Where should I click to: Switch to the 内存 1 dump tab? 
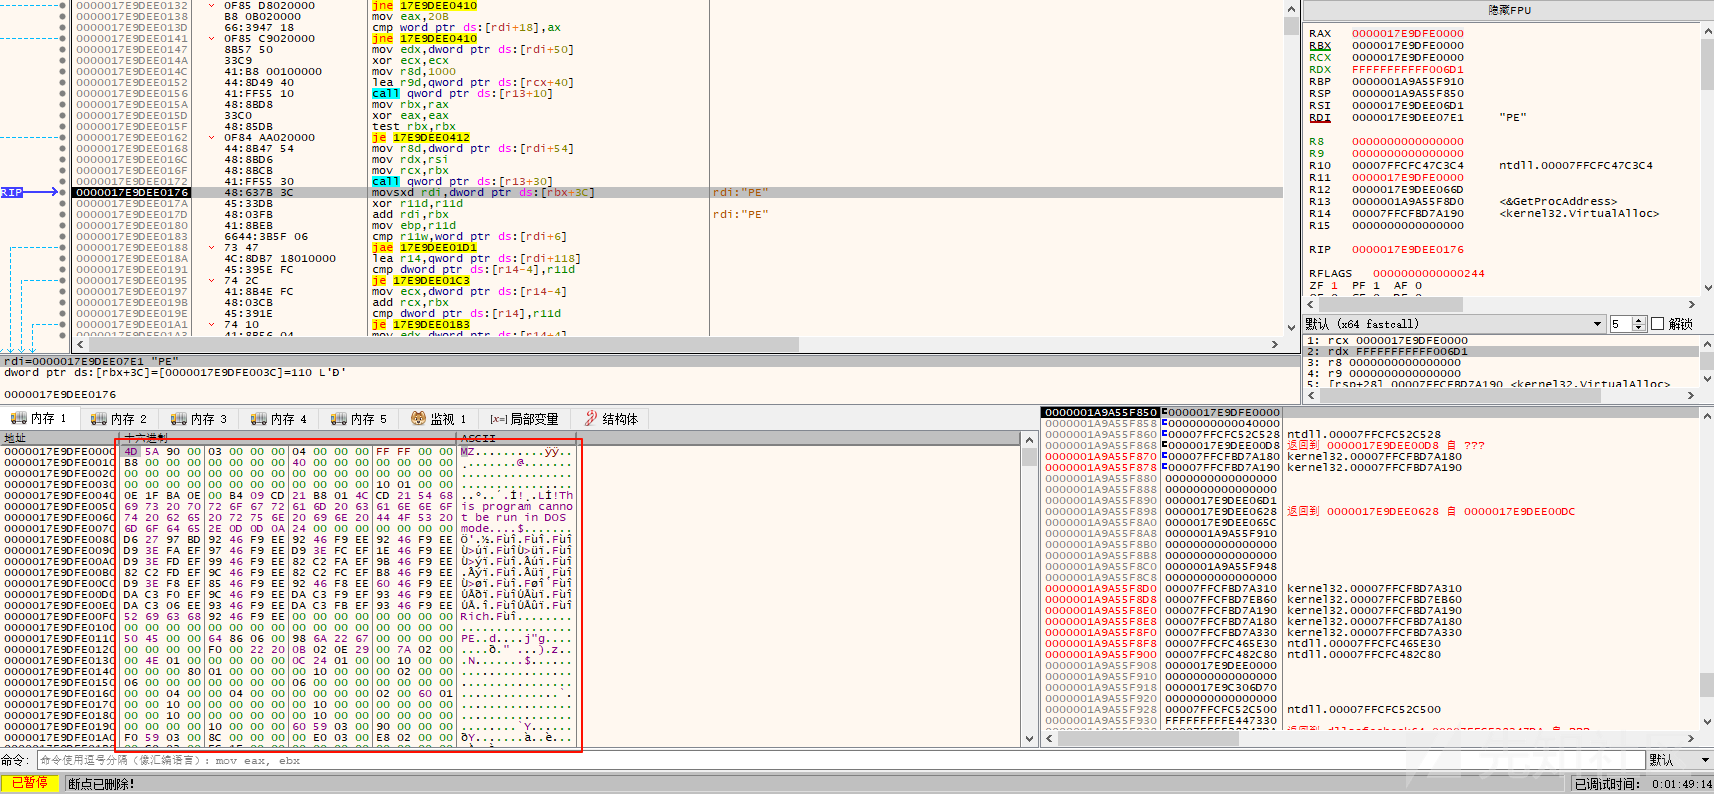tap(38, 419)
